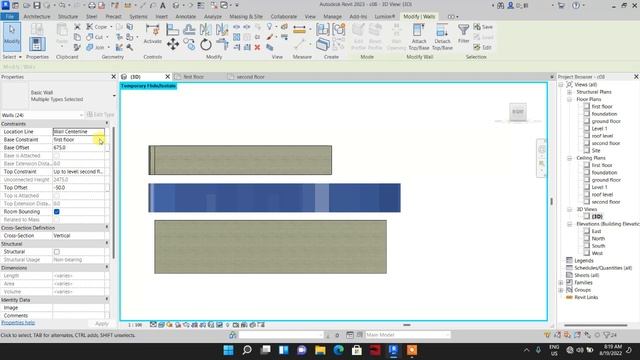Select the Copy tool in Modify panel

(x=189, y=44)
